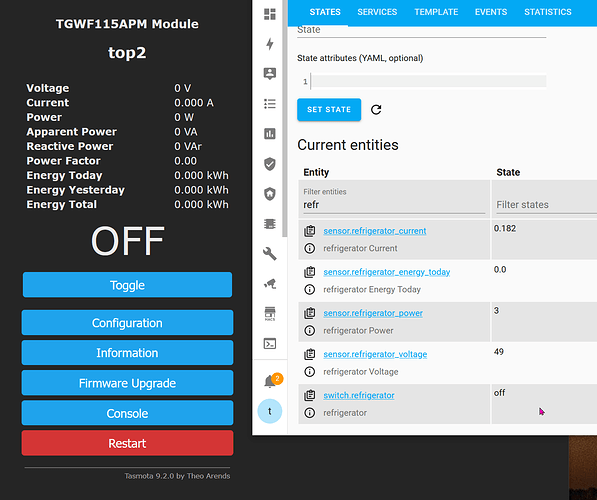
Task: Open the switch.refrigerator entity link
Action: click(359, 395)
